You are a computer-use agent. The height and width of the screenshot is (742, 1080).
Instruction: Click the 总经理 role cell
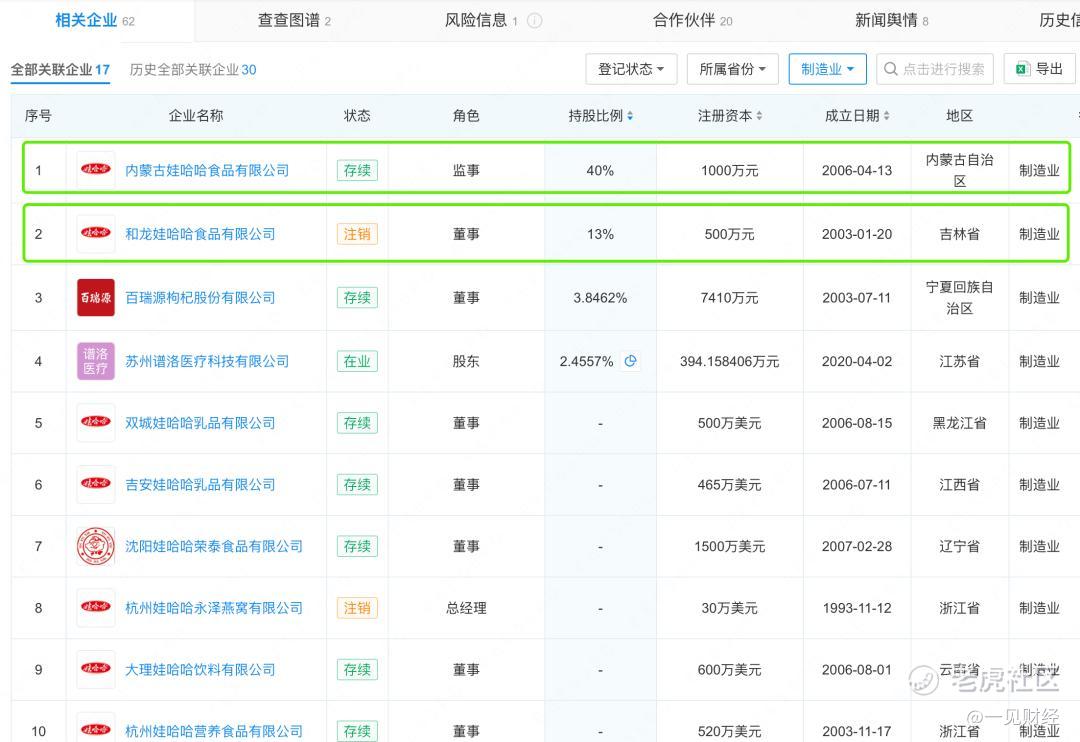pyautogui.click(x=466, y=608)
